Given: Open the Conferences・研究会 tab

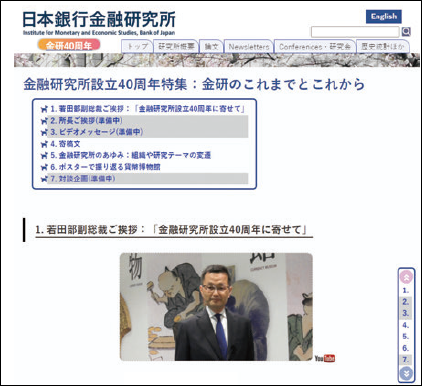Looking at the screenshot, I should (x=315, y=47).
